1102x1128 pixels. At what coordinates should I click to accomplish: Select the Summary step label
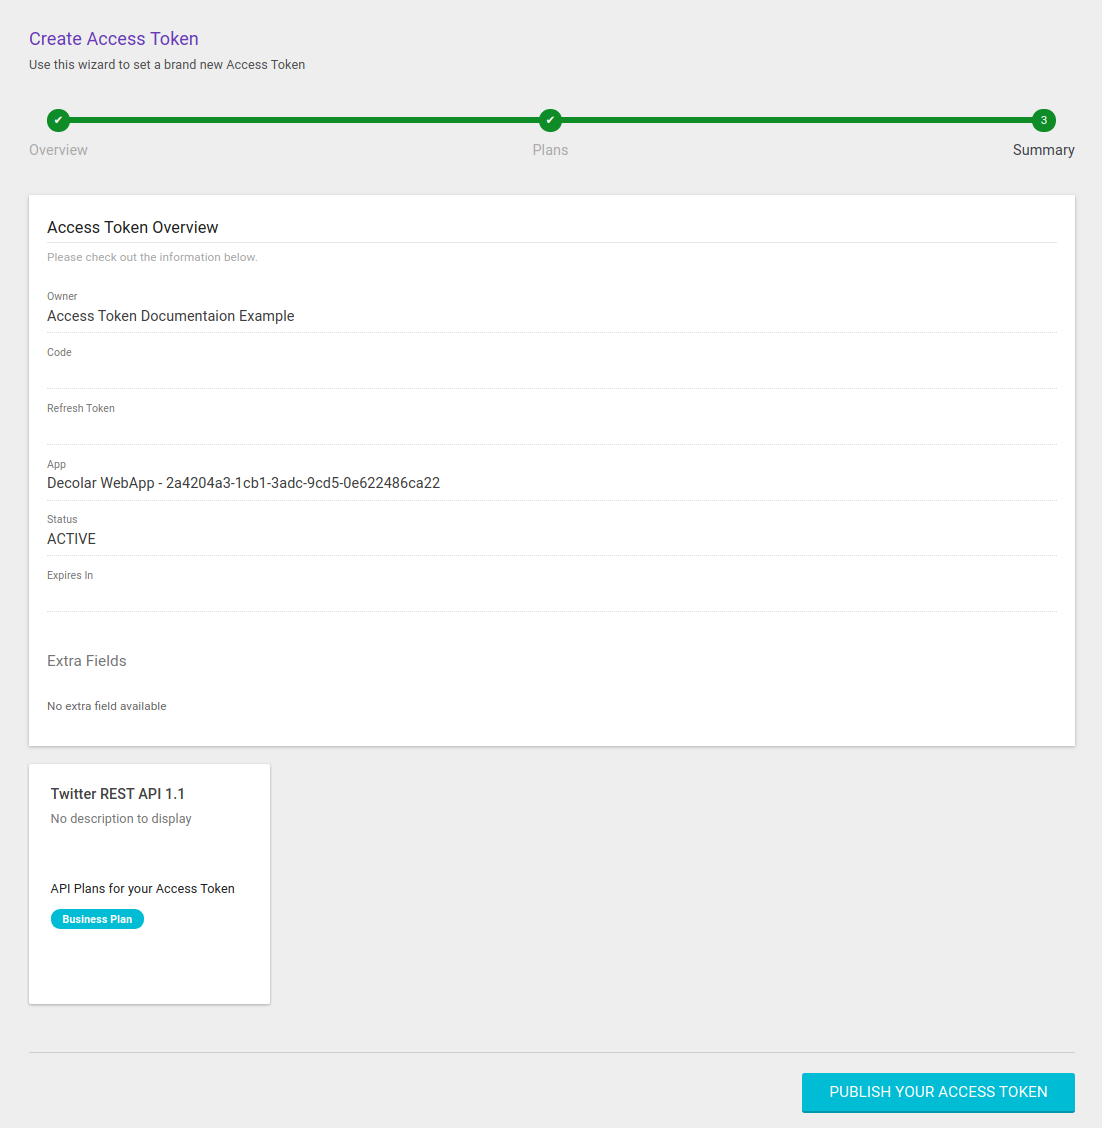pyautogui.click(x=1043, y=149)
